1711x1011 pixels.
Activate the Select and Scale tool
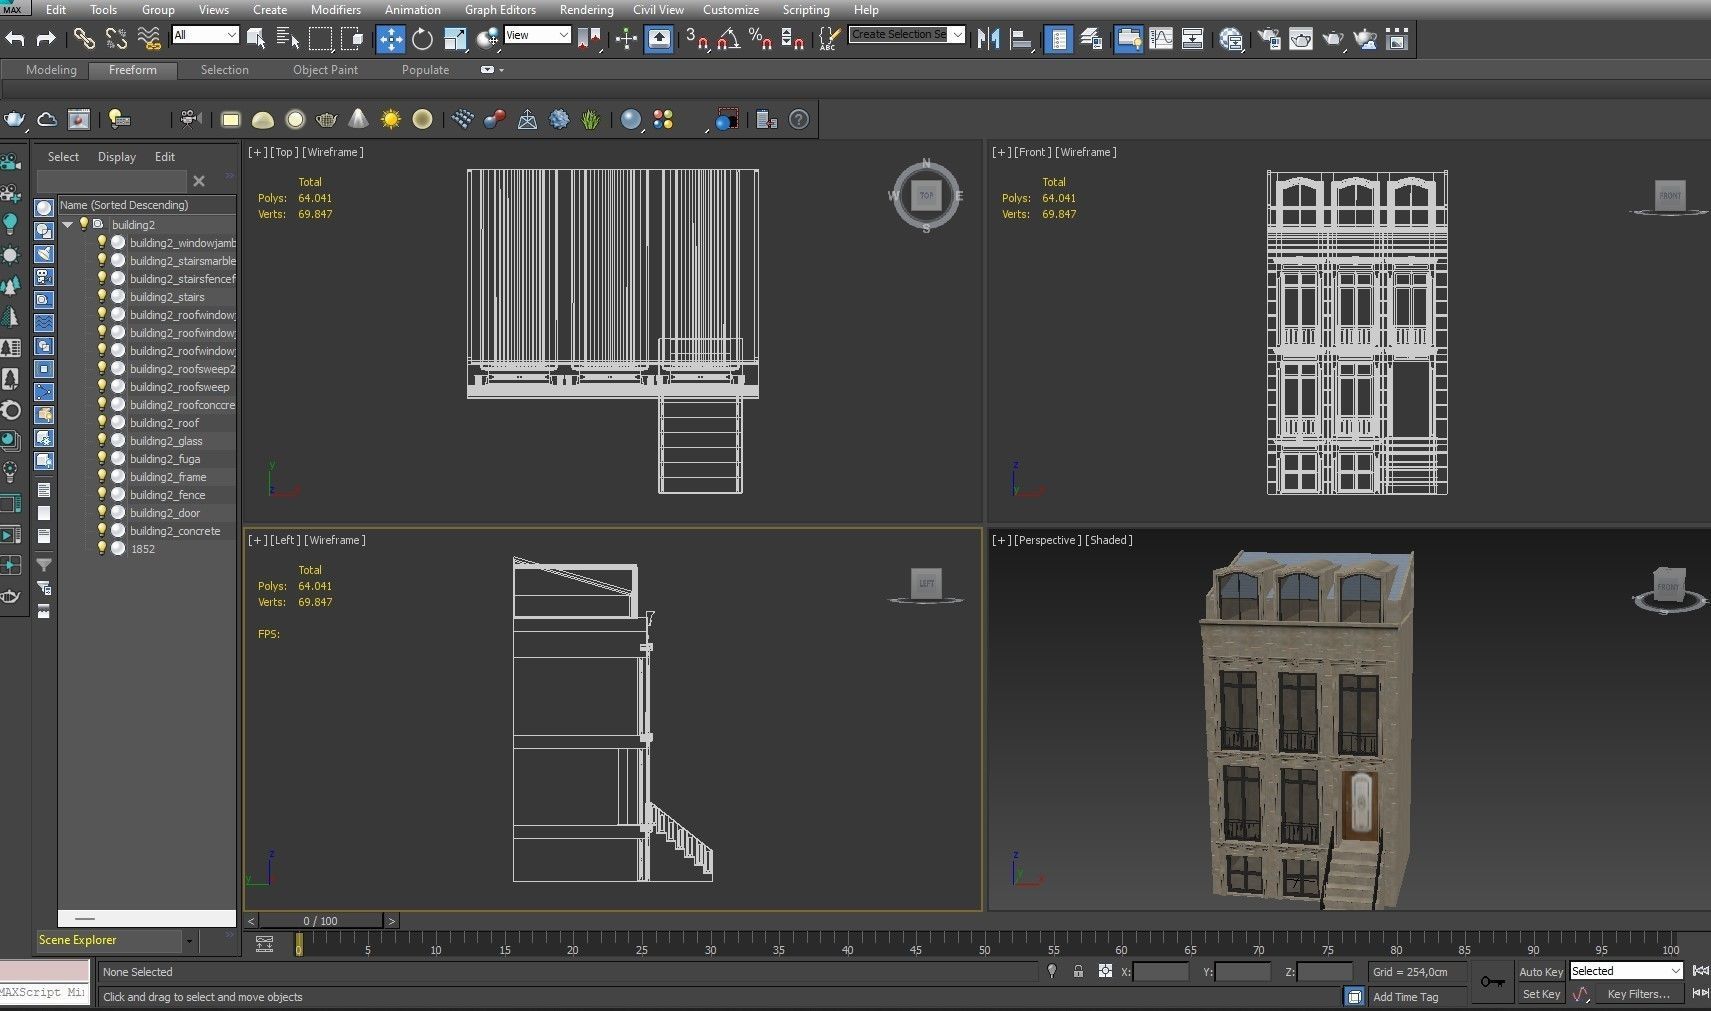455,39
